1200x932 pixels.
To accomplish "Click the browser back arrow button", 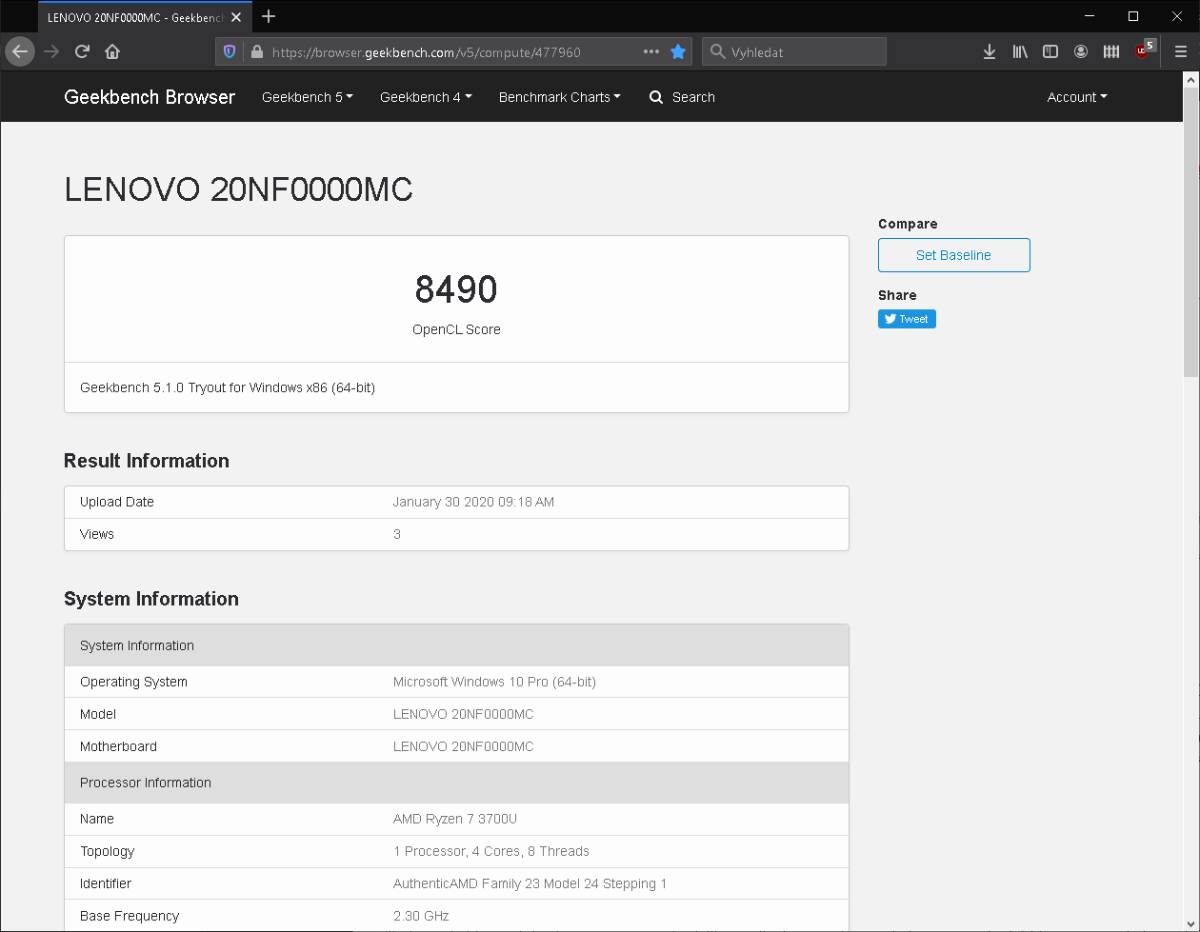I will tap(20, 52).
